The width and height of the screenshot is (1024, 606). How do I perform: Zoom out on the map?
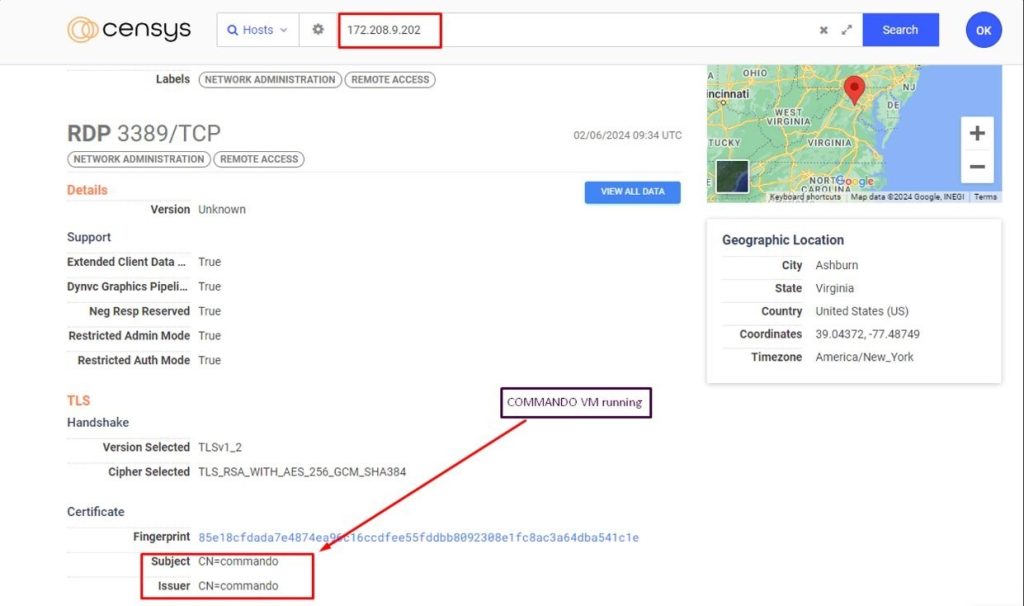pyautogui.click(x=977, y=167)
